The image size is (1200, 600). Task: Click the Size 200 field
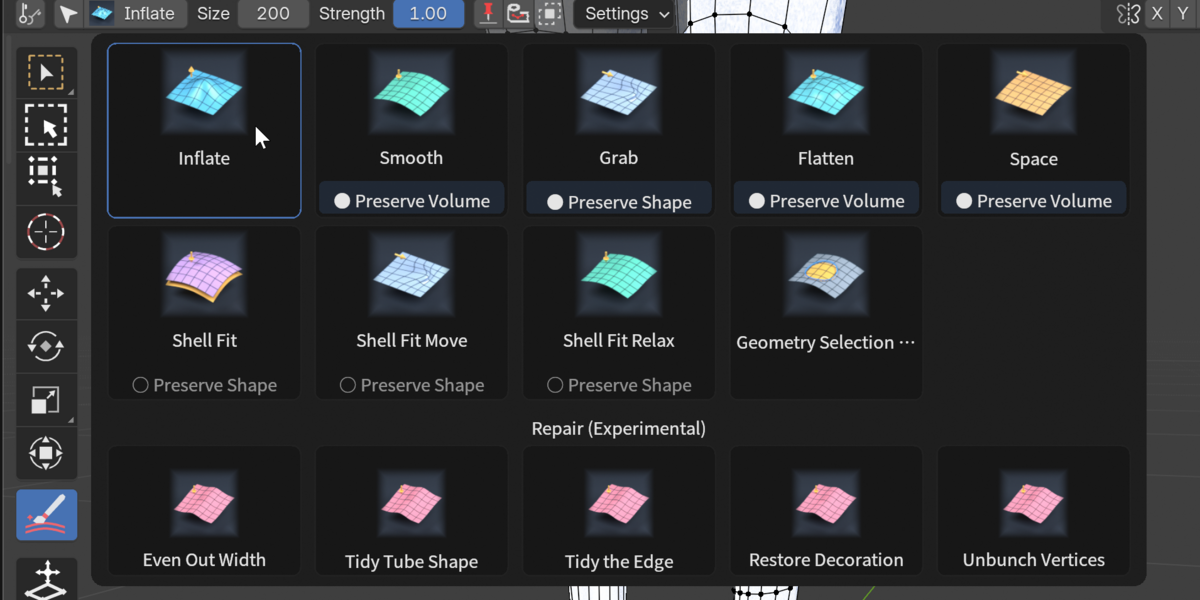pyautogui.click(x=272, y=14)
